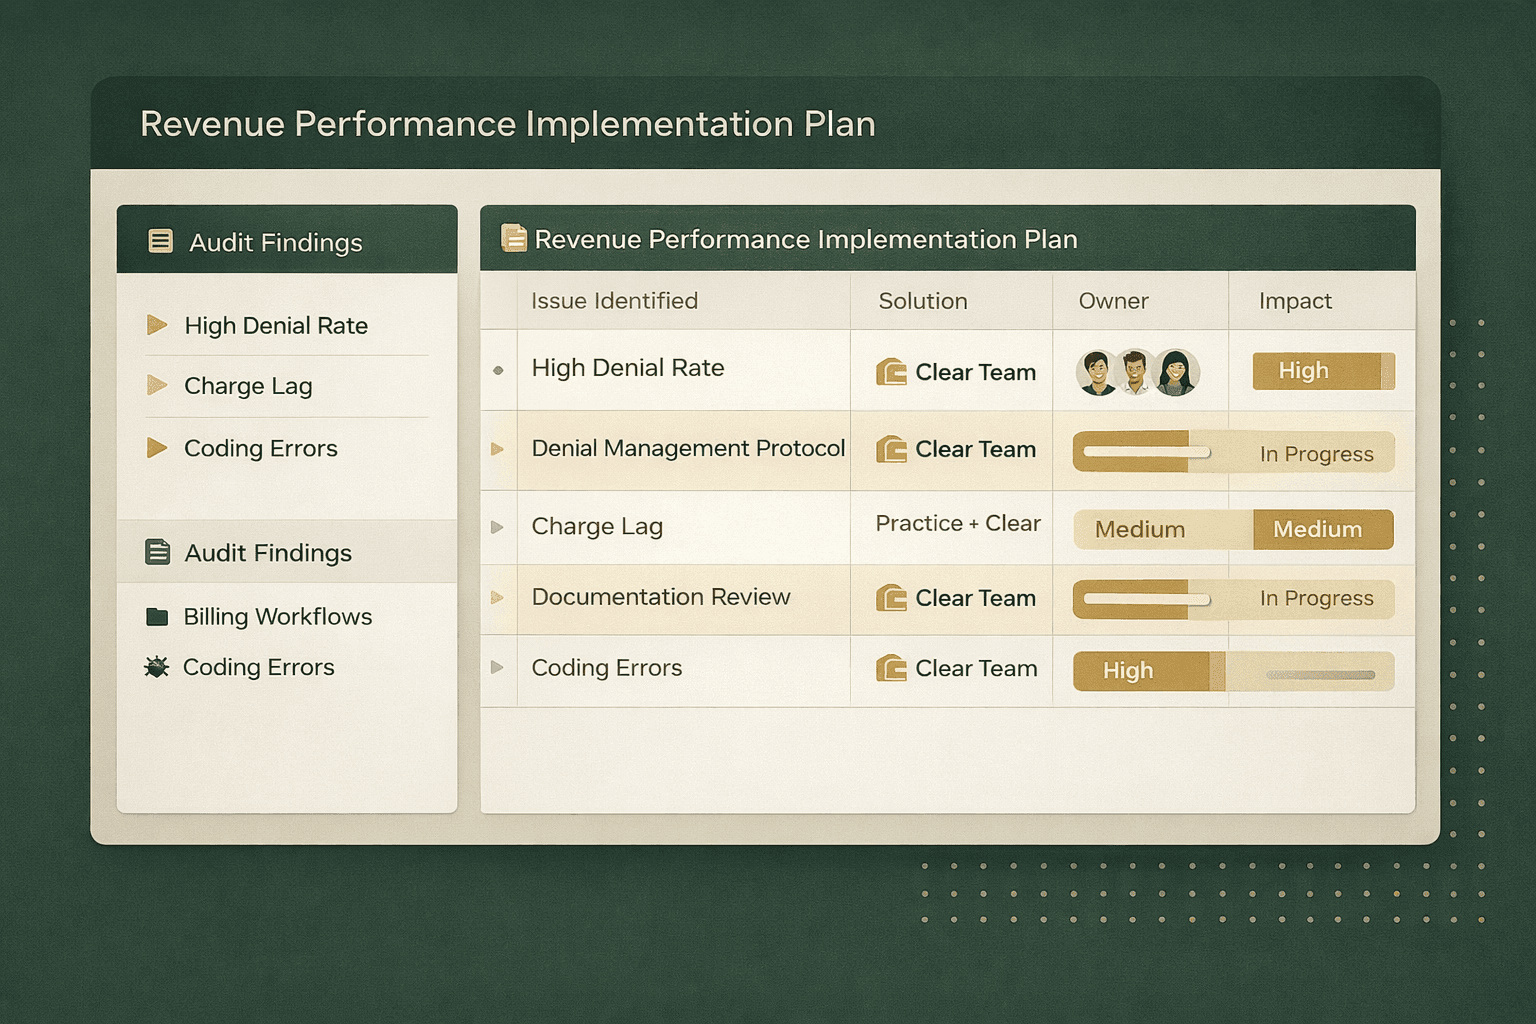The height and width of the screenshot is (1024, 1536).
Task: Click the document icon next to lower Audit Findings
Action: (x=158, y=552)
